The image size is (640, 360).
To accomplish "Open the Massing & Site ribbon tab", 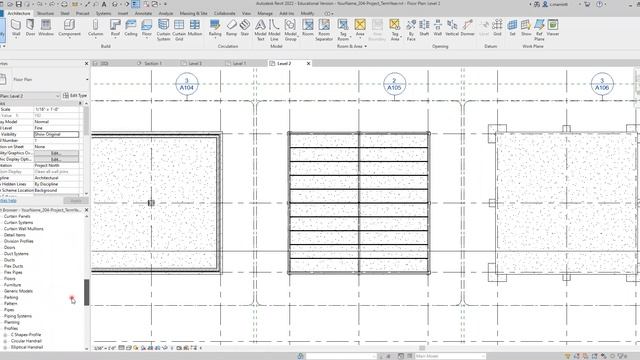I will (x=193, y=13).
